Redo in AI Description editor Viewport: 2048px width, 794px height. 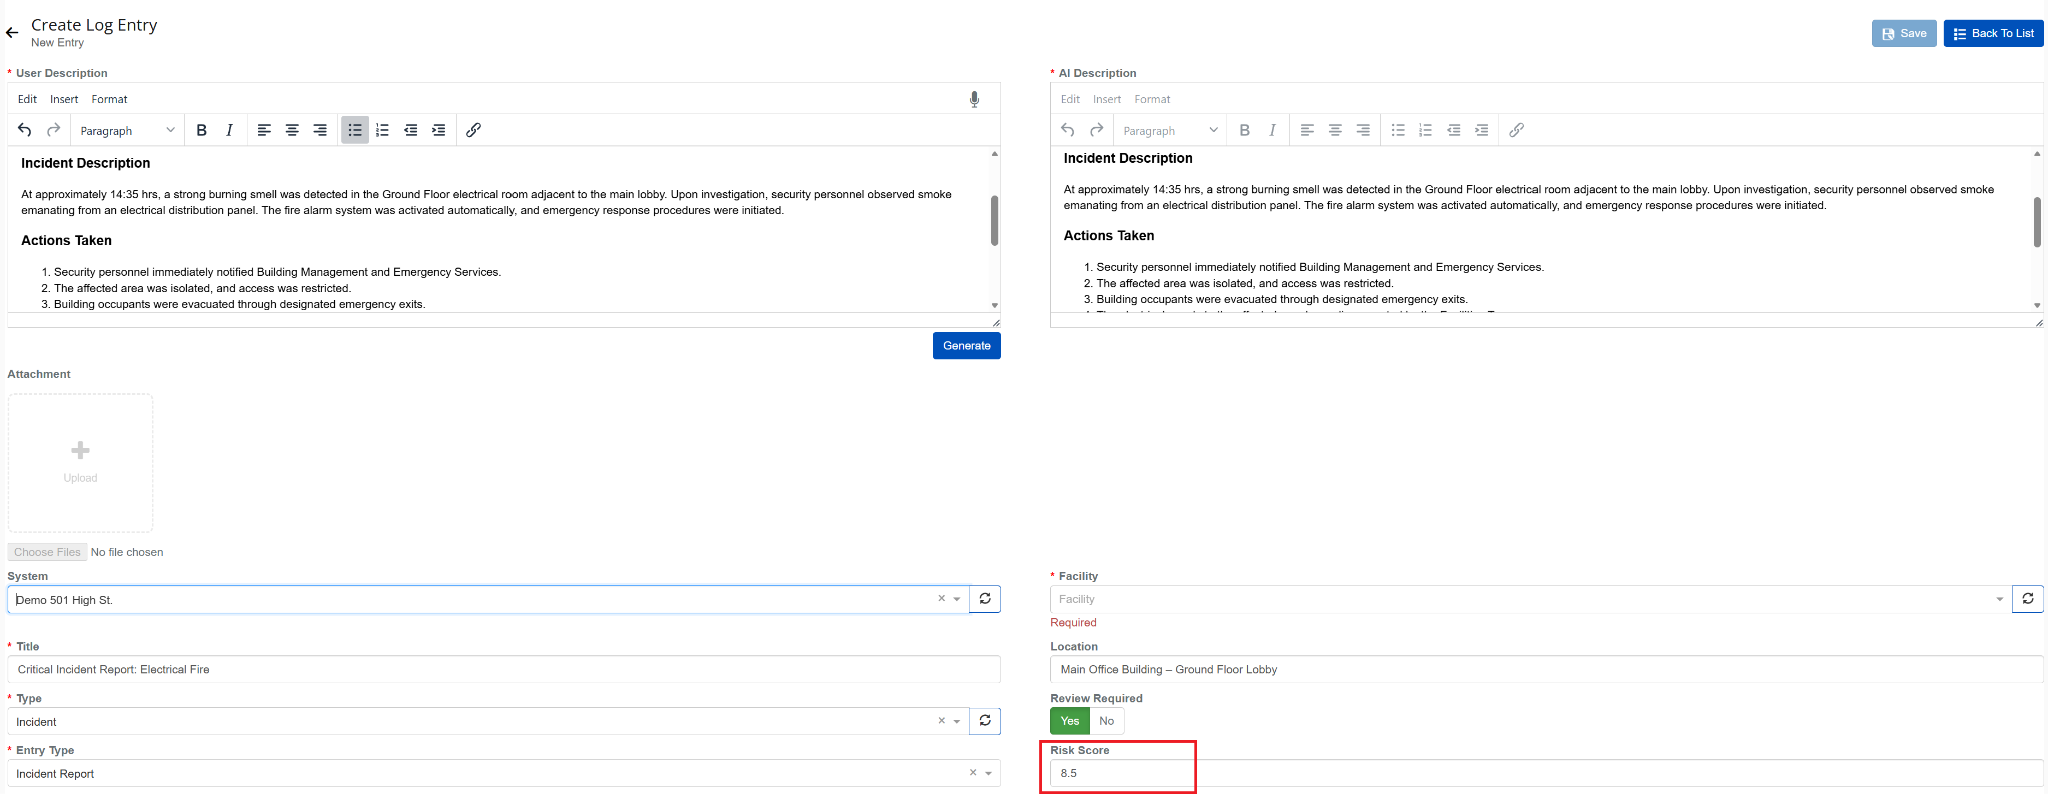pyautogui.click(x=1097, y=130)
